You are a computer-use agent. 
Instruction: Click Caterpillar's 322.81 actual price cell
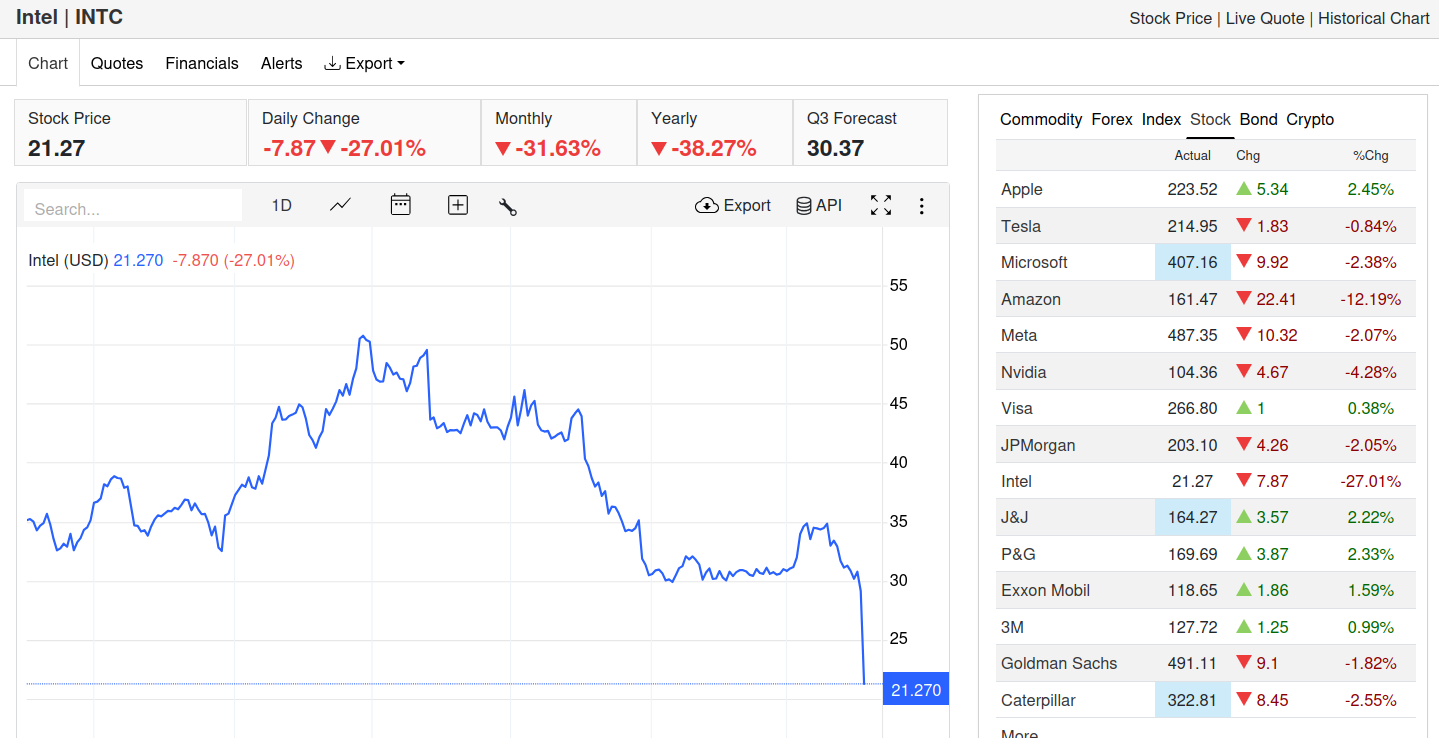(x=1192, y=700)
